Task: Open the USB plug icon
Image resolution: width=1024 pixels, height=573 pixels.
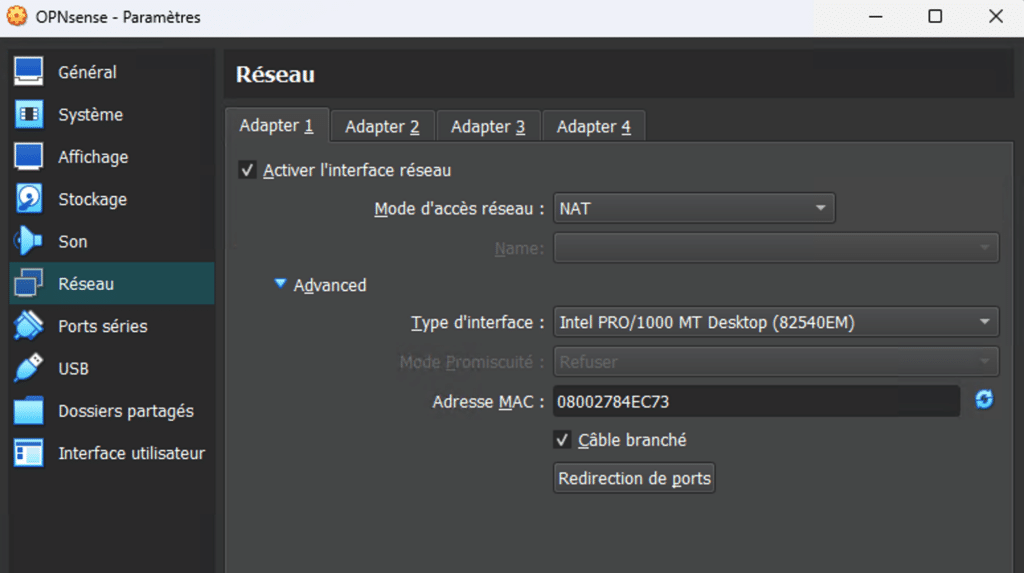Action: 29,368
